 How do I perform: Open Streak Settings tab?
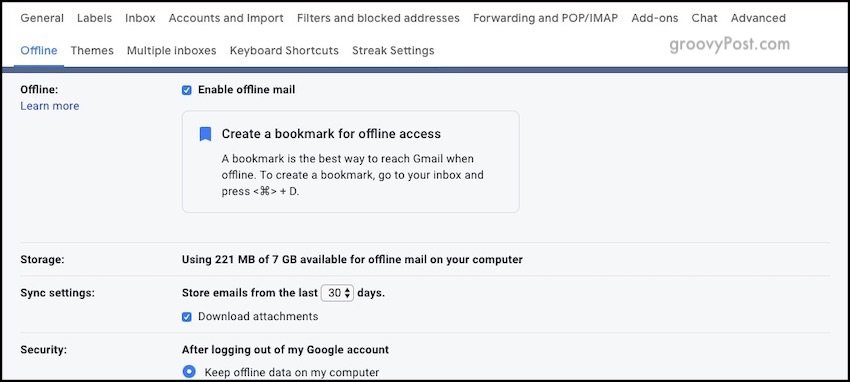(393, 50)
